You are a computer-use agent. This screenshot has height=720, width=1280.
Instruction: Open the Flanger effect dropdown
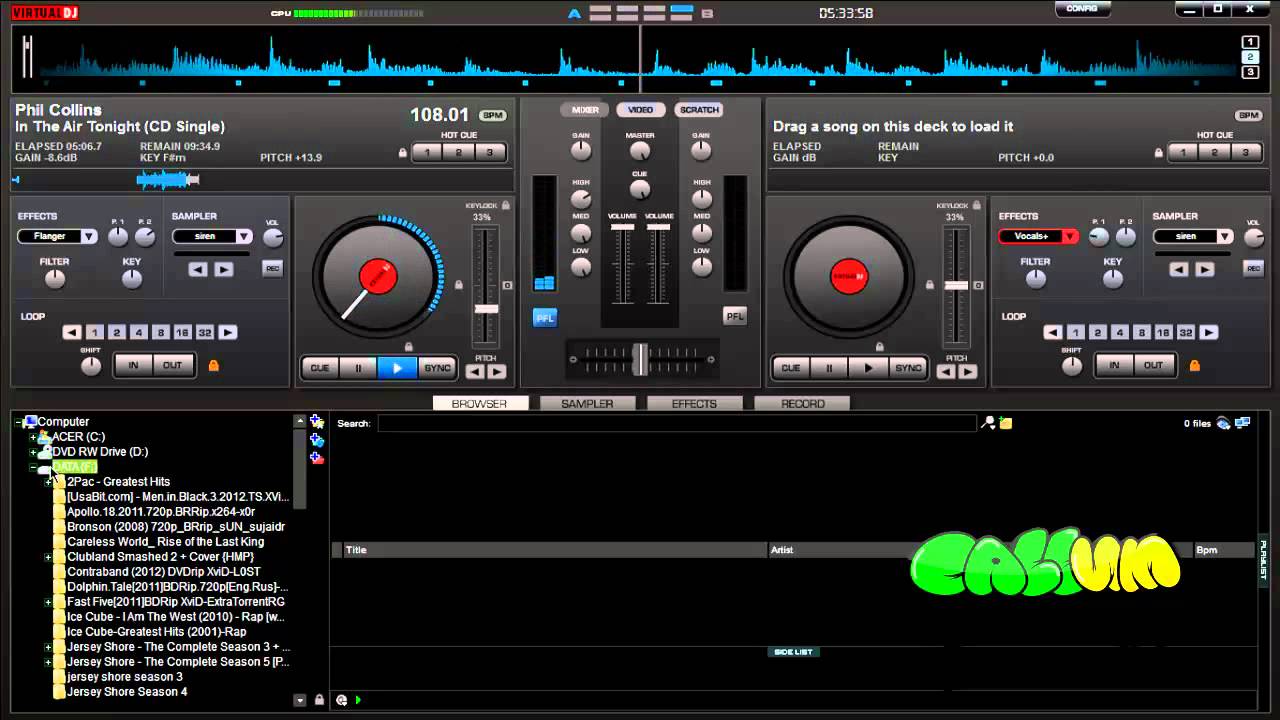point(88,237)
